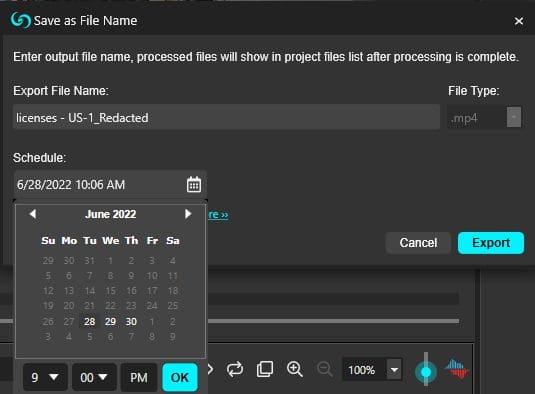The height and width of the screenshot is (394, 535).
Task: Click the Fr weekday header
Action: pos(152,240)
